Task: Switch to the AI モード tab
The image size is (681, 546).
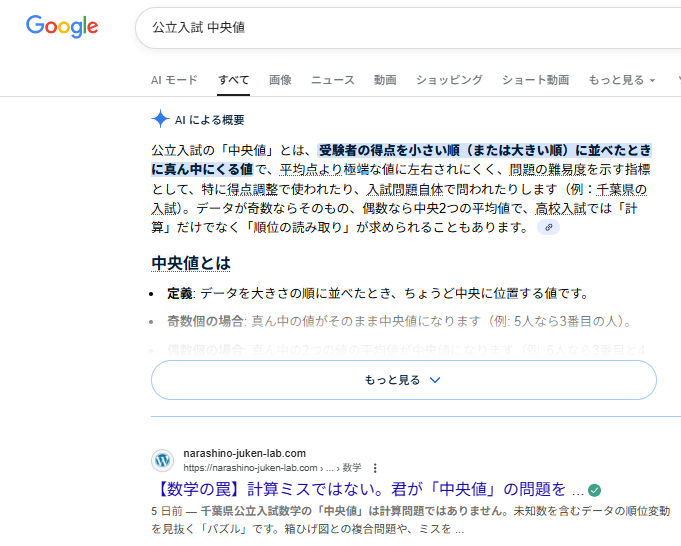Action: pos(174,80)
